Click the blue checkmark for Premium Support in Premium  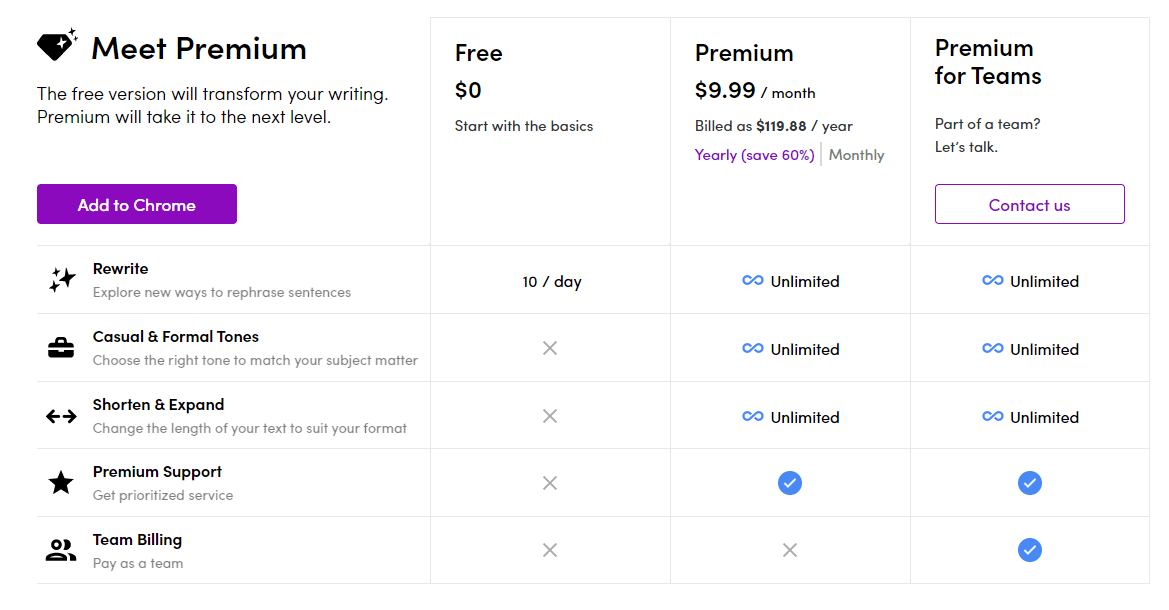click(x=789, y=483)
